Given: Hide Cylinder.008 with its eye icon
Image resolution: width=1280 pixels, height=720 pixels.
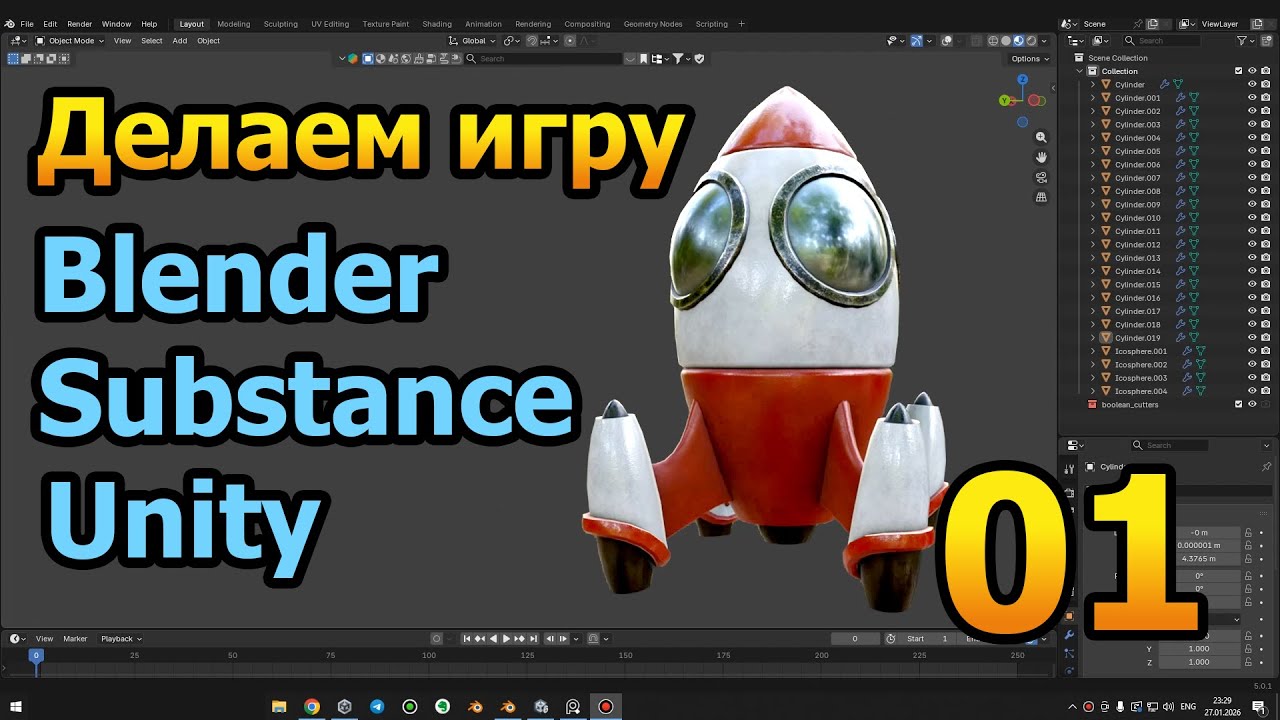Looking at the screenshot, I should (1251, 191).
